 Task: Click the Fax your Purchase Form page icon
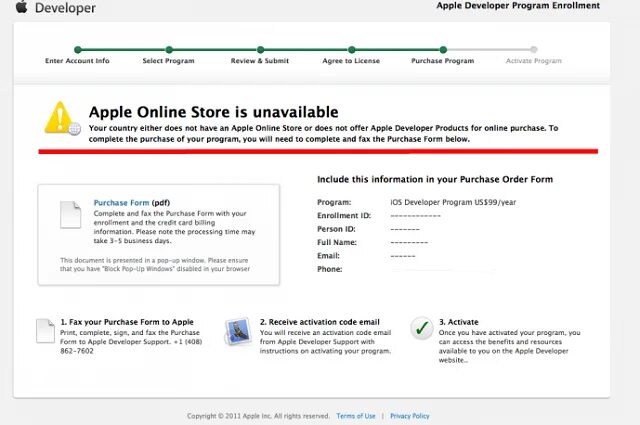point(45,331)
